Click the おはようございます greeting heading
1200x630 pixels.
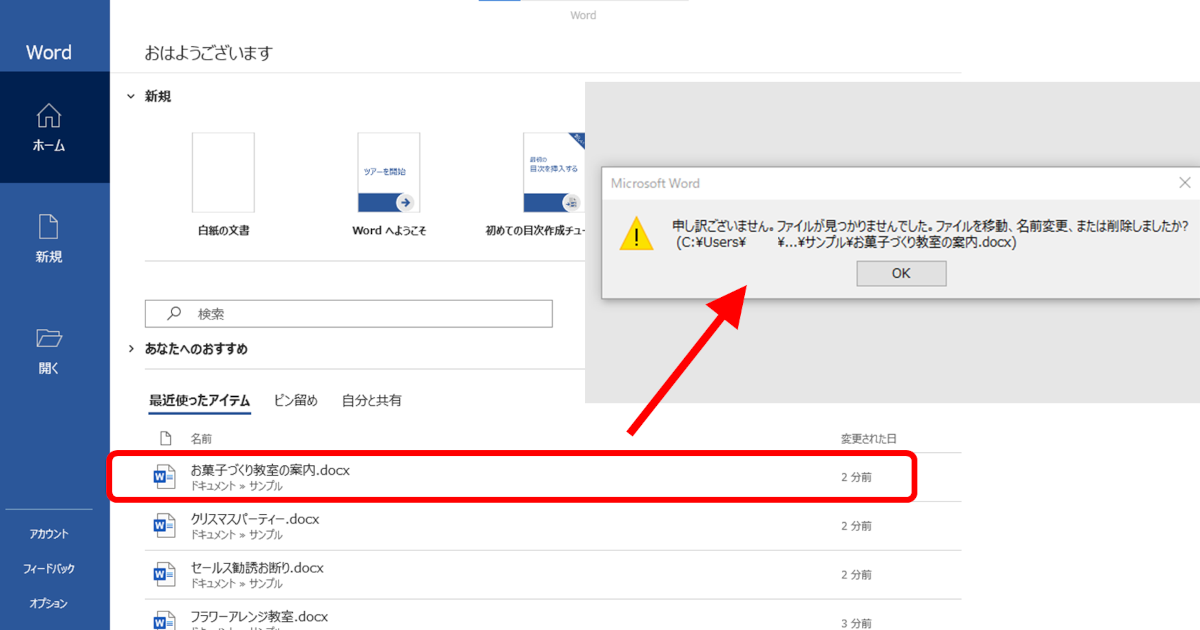[209, 53]
